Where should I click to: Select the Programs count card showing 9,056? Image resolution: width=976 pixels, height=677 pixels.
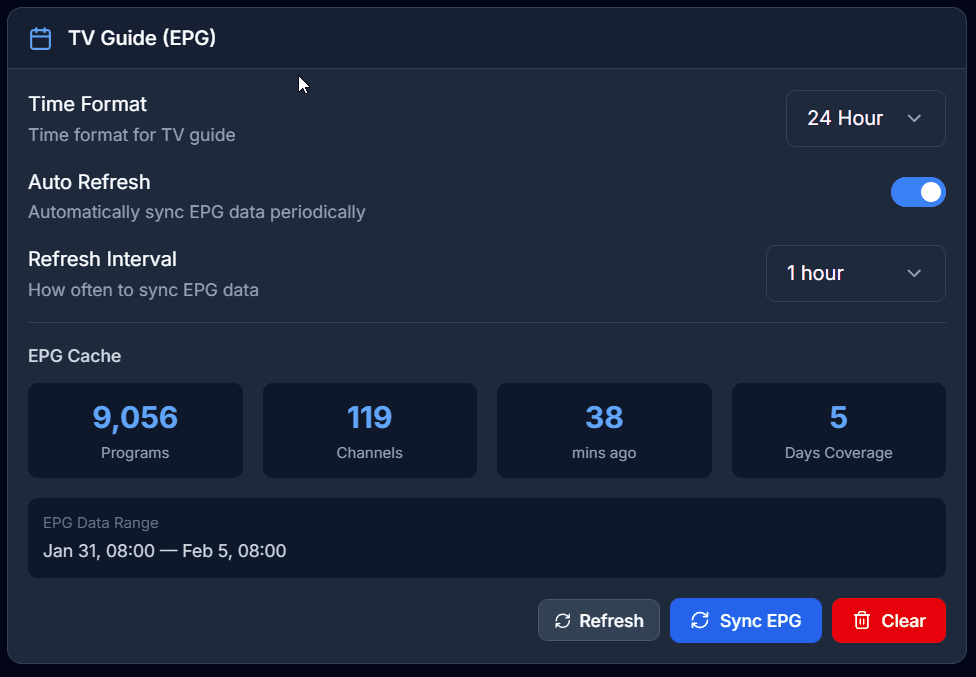tap(135, 430)
